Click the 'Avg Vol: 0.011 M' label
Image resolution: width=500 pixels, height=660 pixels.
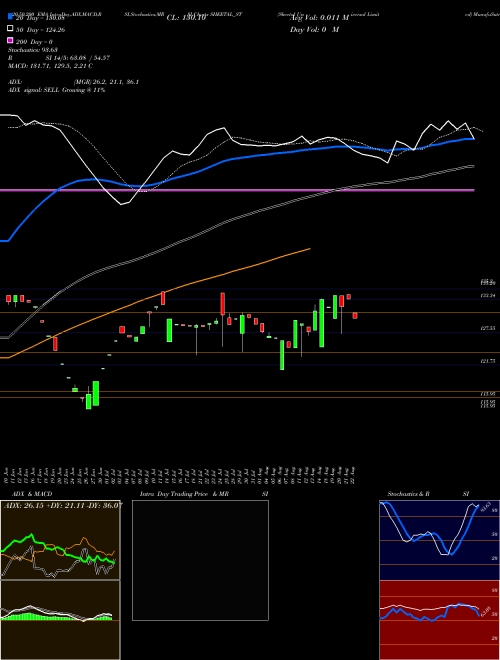point(319,18)
